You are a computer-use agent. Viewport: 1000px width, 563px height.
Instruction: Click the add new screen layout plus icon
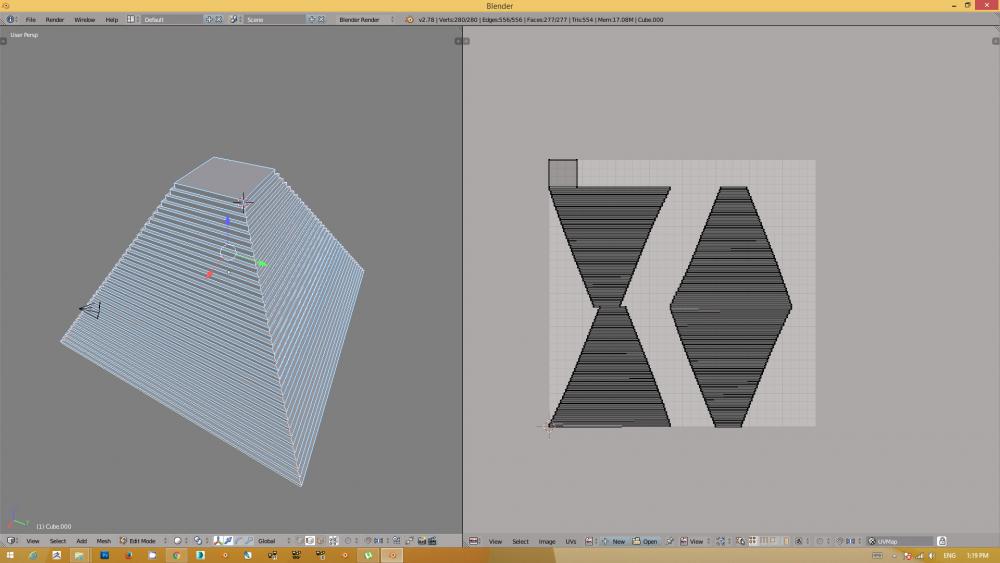pyautogui.click(x=209, y=19)
